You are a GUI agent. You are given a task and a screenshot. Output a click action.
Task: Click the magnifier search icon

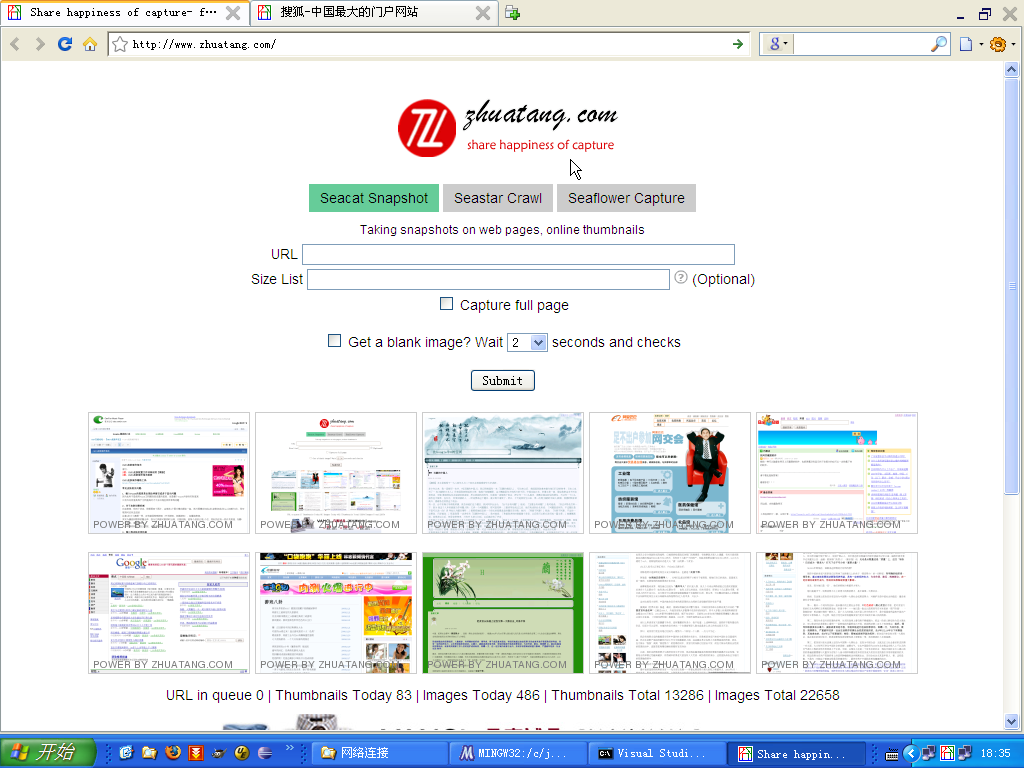[x=938, y=44]
